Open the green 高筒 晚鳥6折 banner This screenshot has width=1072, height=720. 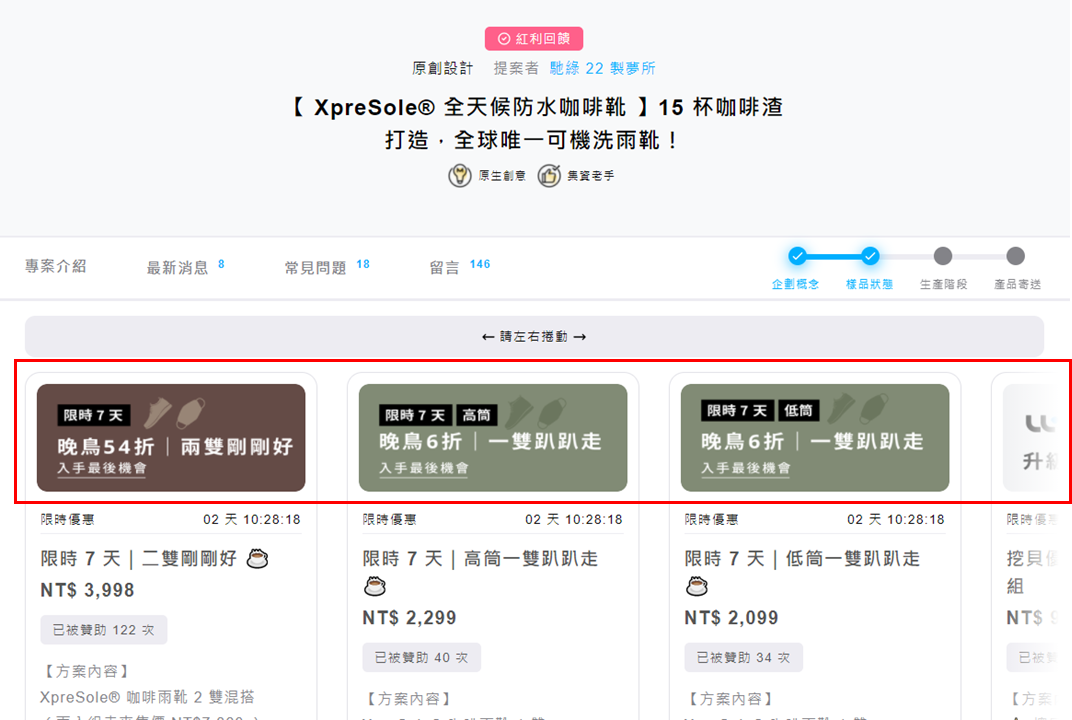[x=493, y=438]
